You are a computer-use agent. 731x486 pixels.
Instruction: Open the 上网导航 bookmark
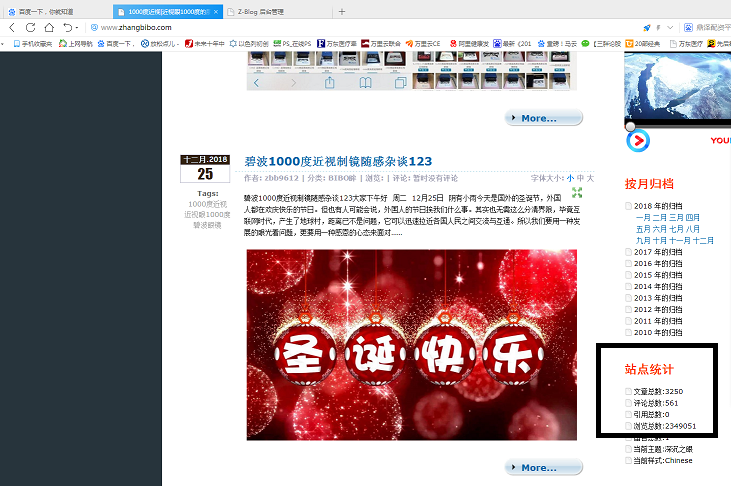click(75, 44)
